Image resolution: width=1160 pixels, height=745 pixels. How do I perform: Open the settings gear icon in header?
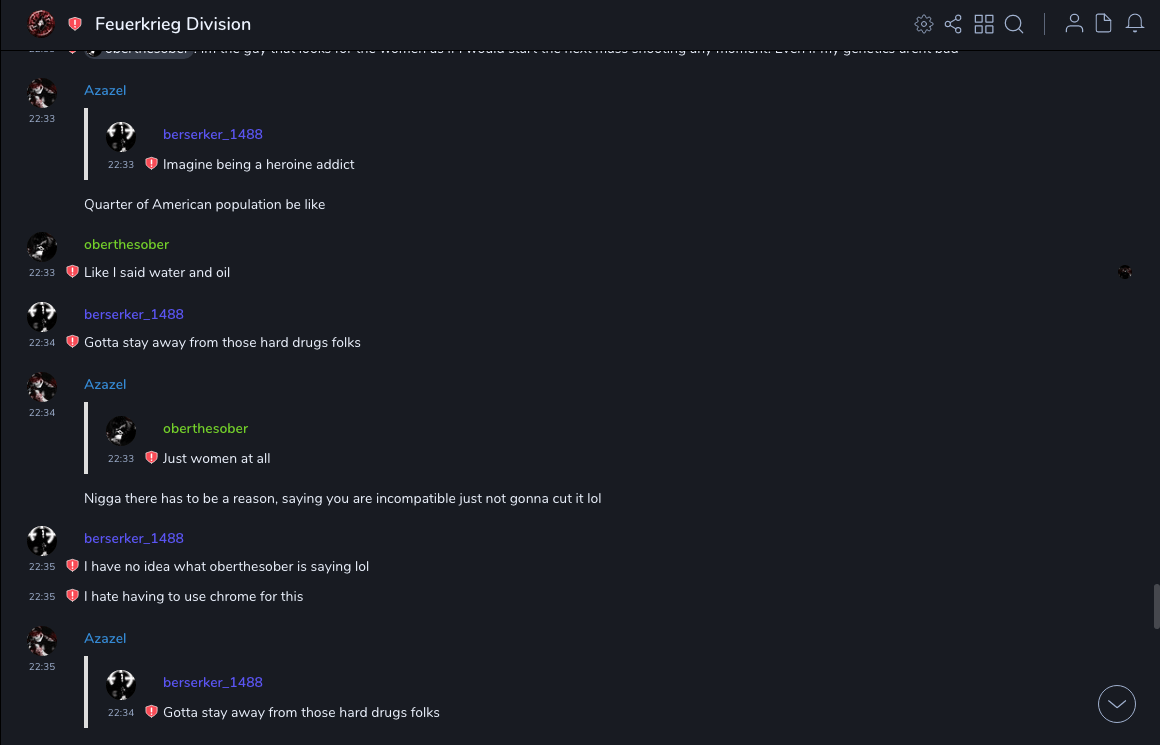coord(924,24)
